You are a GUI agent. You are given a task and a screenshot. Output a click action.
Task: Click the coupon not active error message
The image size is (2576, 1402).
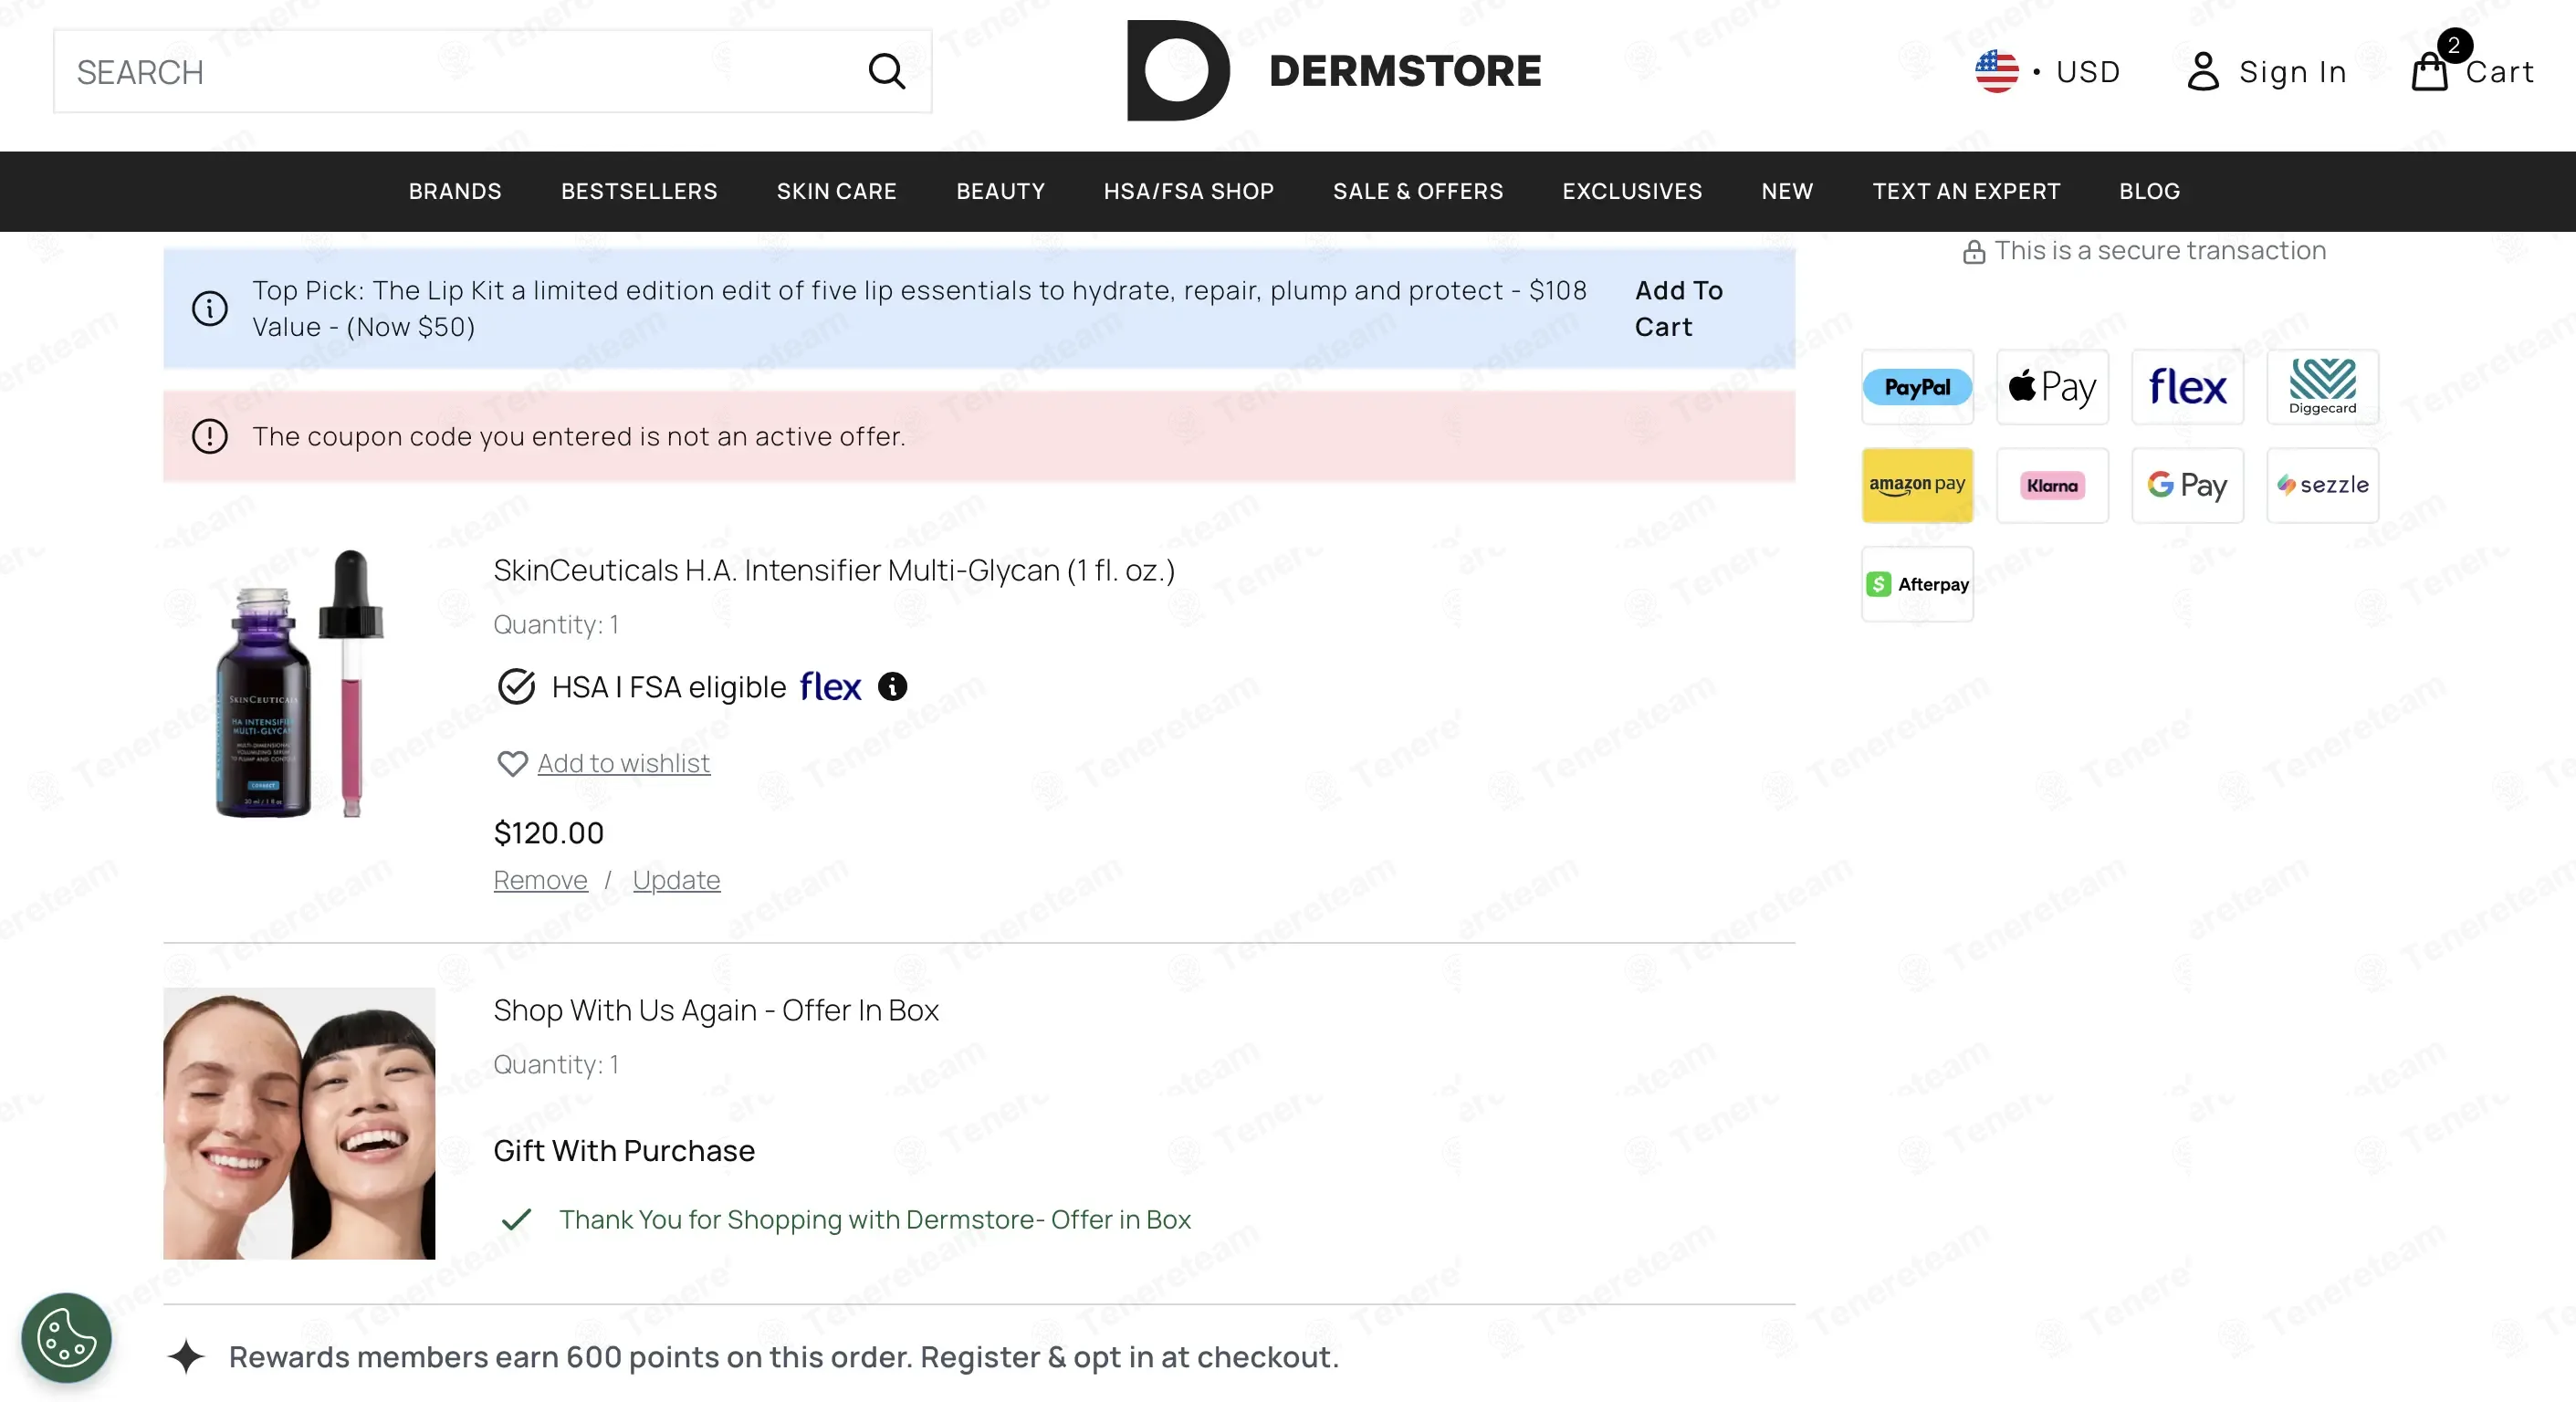coord(579,436)
